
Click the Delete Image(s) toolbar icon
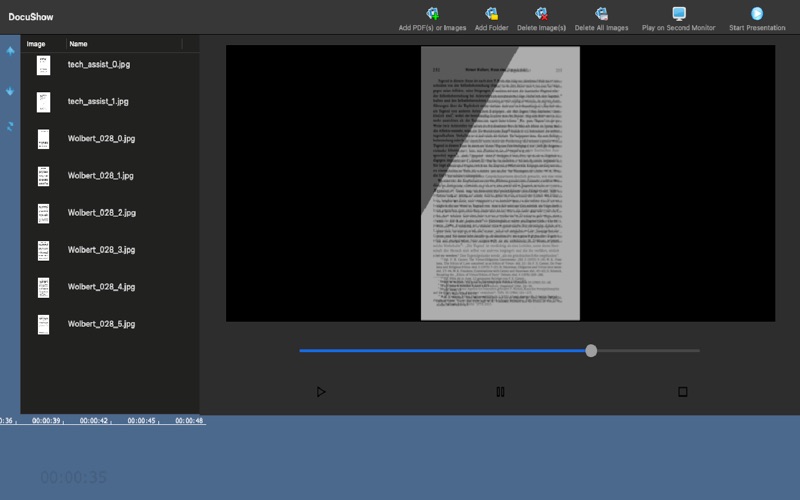pos(541,14)
